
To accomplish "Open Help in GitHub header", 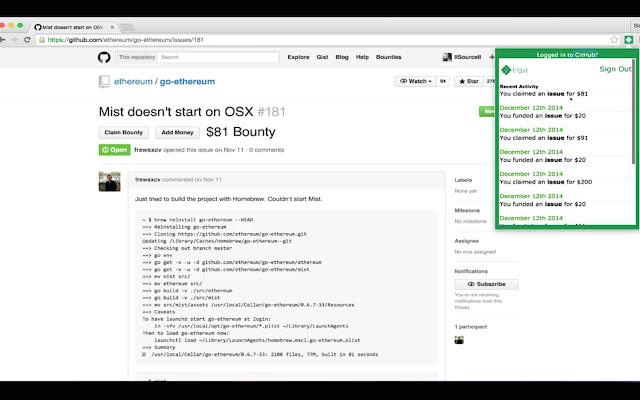I will tap(362, 57).
